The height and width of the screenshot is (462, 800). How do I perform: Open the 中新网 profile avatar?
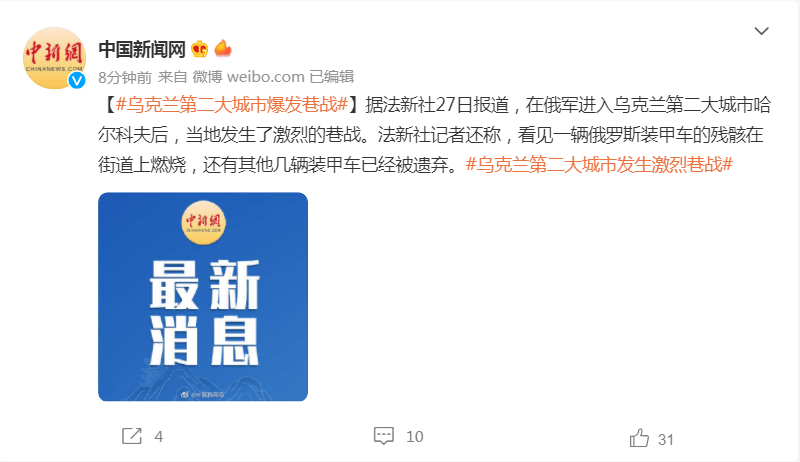coord(54,57)
